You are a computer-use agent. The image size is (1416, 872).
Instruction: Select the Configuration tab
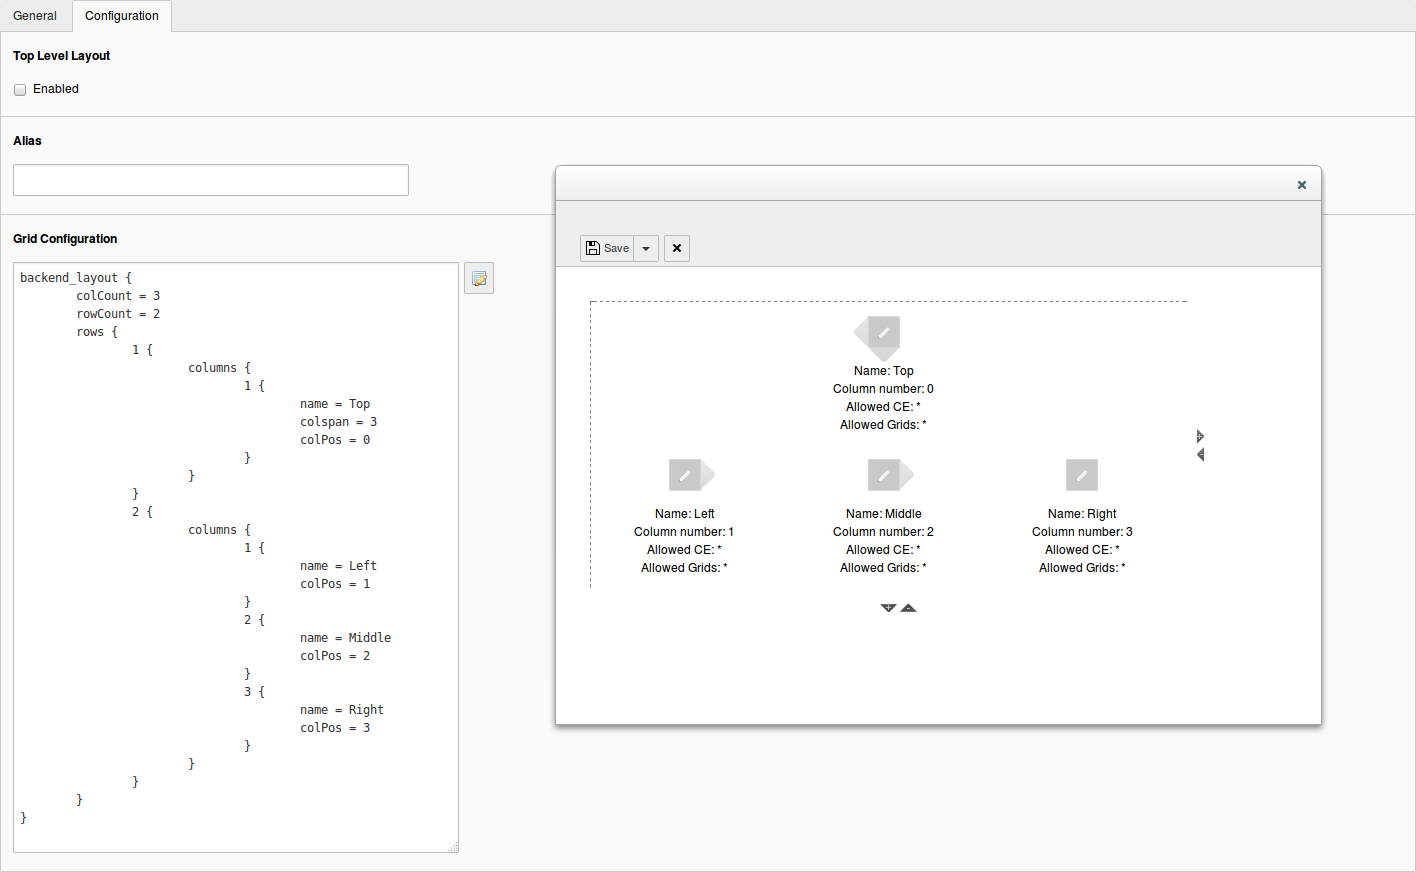coord(122,16)
